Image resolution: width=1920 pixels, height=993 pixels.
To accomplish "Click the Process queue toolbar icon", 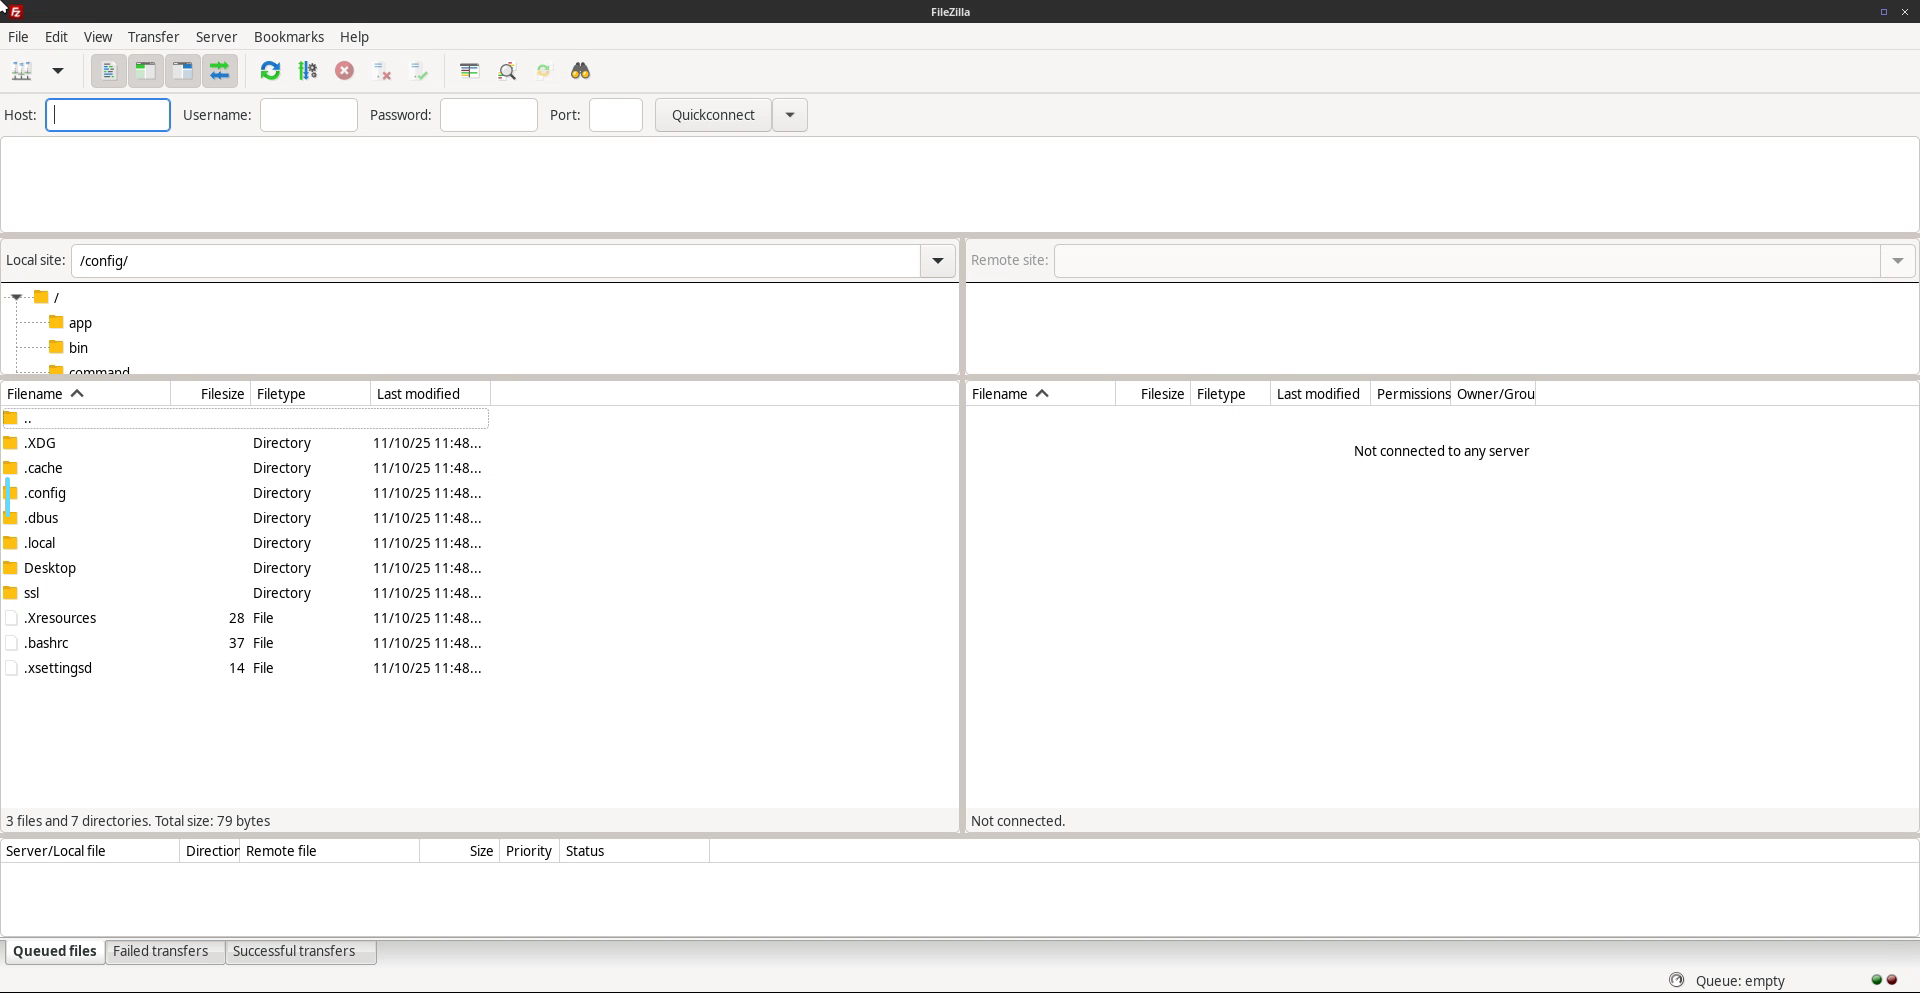I will (308, 71).
